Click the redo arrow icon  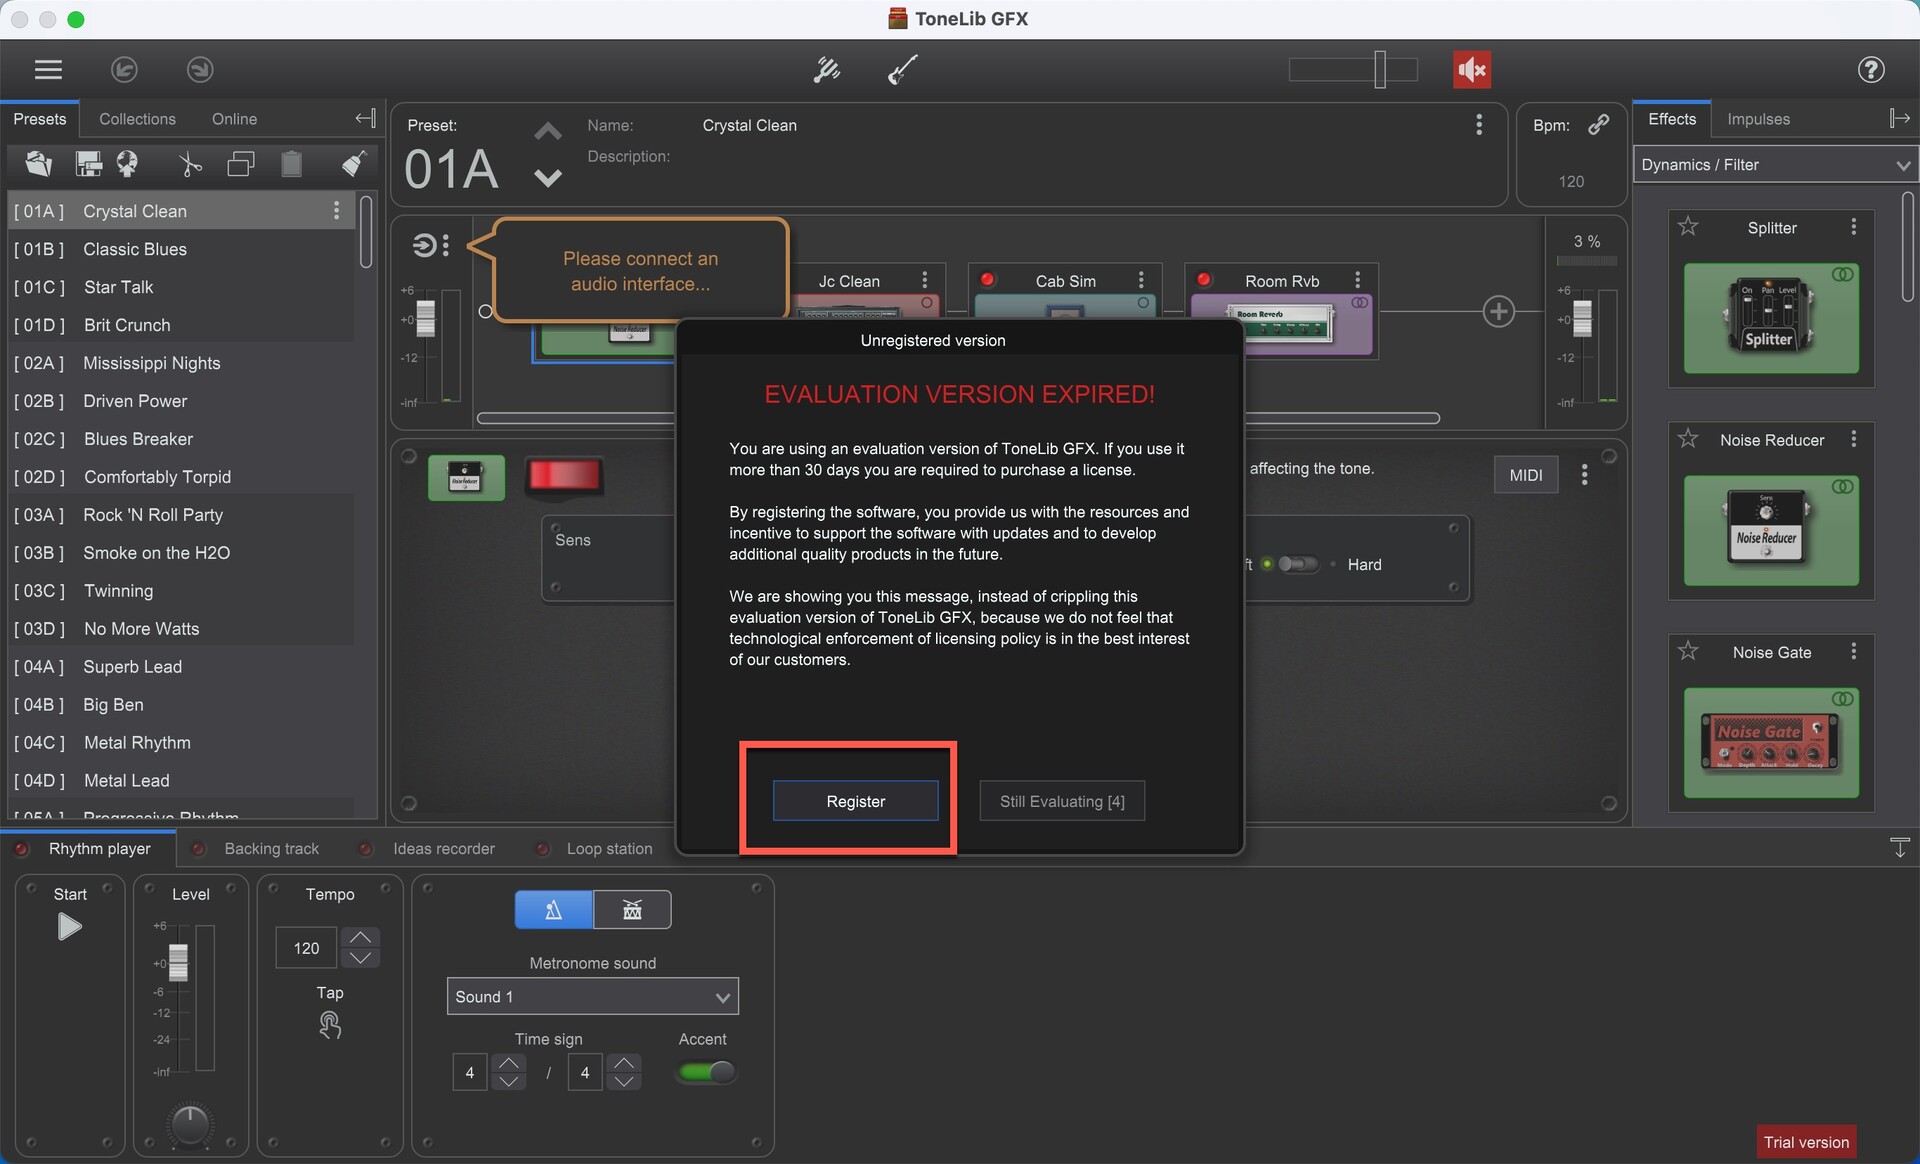(200, 69)
